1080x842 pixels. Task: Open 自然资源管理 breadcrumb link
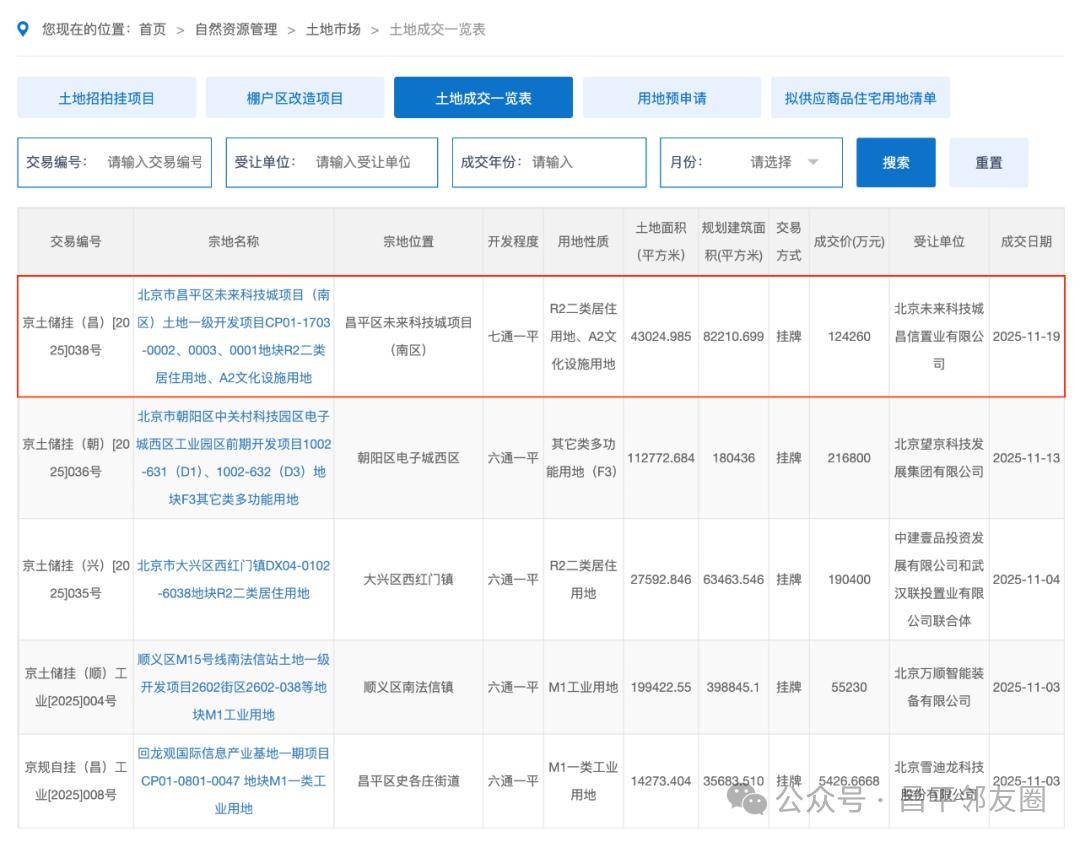pyautogui.click(x=236, y=29)
